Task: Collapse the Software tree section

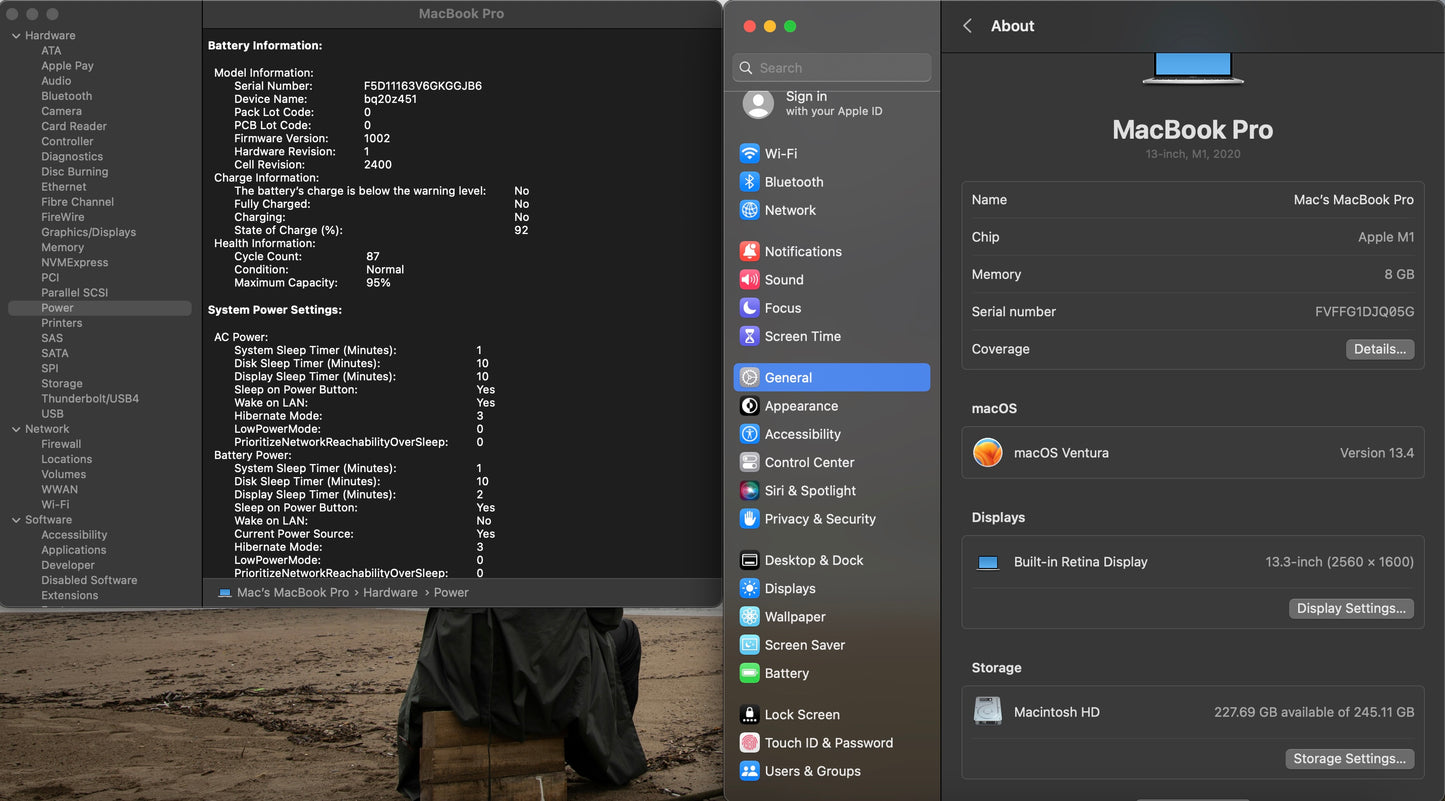Action: tap(16, 520)
